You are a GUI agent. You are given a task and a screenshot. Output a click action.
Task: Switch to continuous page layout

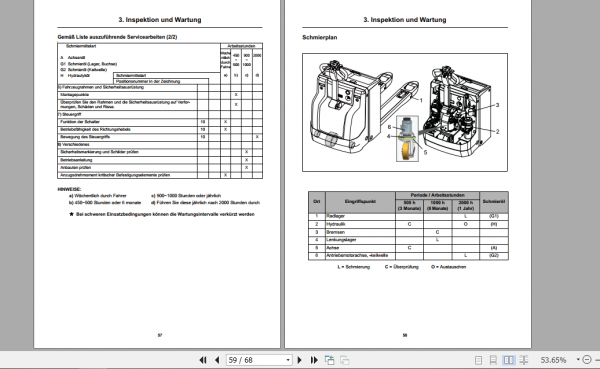point(493,360)
